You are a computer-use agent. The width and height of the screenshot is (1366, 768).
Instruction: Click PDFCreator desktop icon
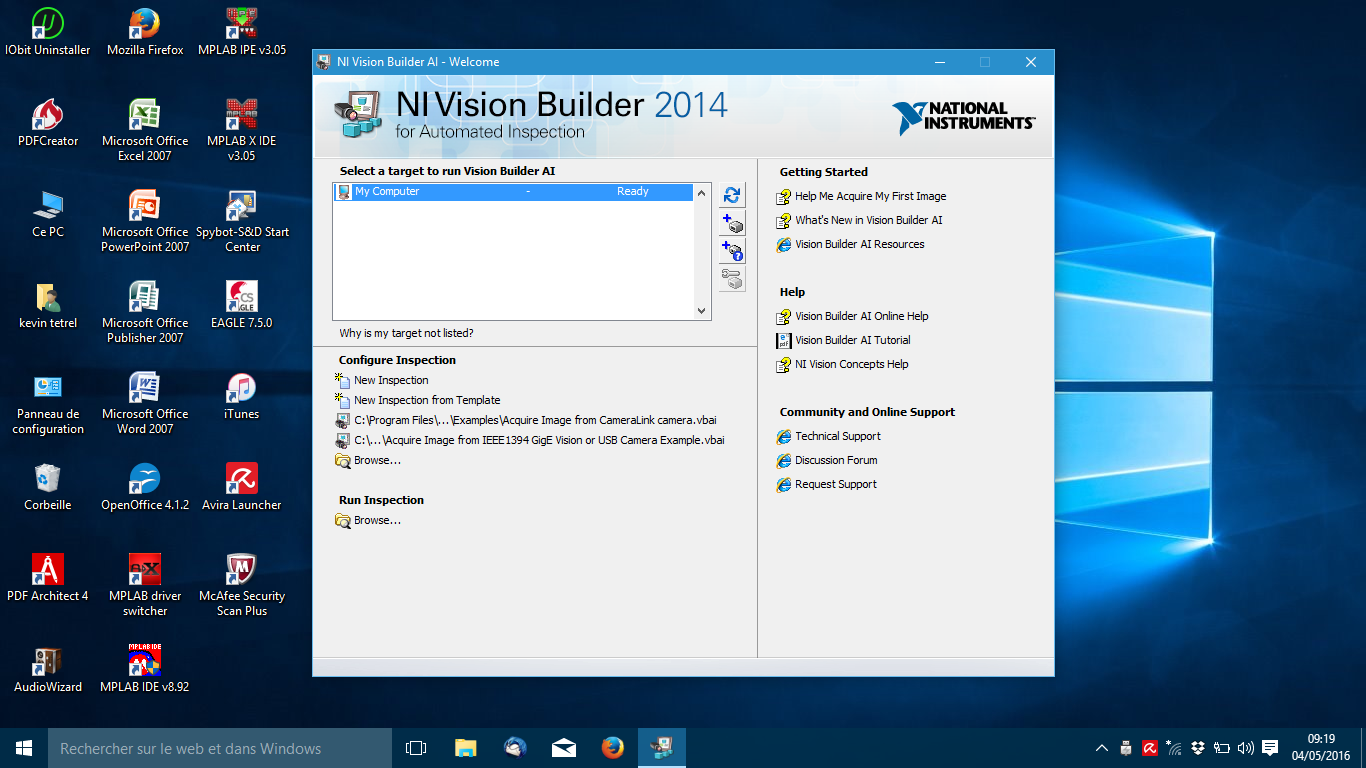(48, 123)
